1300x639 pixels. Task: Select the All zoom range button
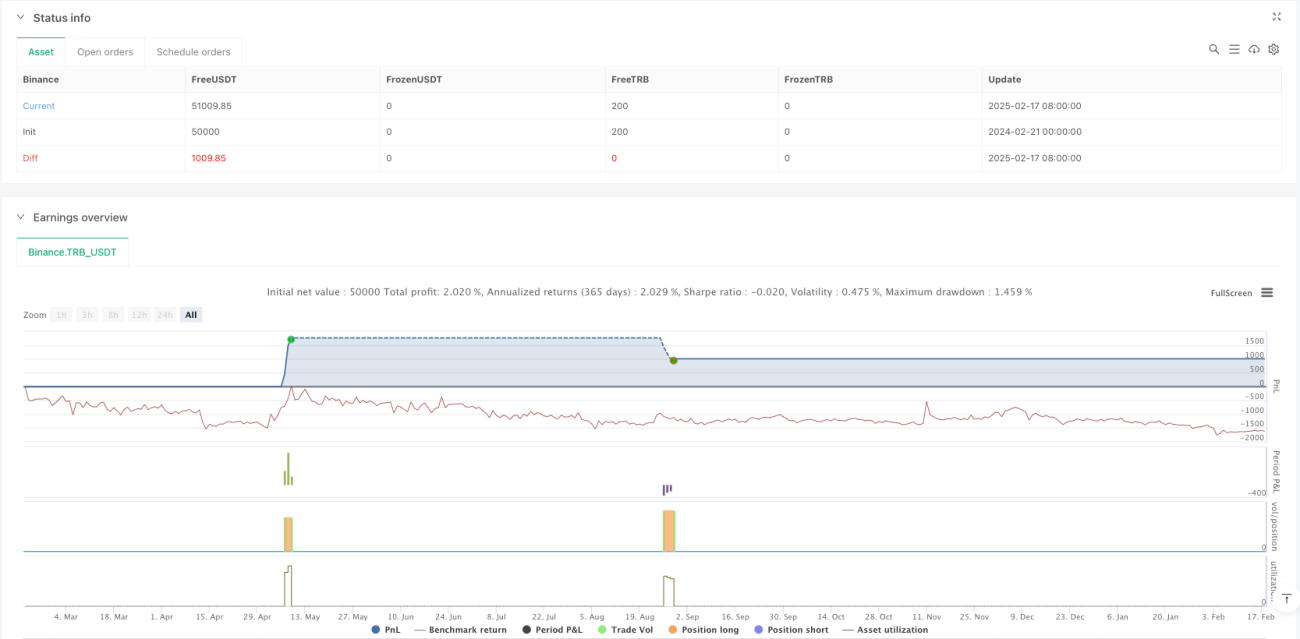click(191, 315)
